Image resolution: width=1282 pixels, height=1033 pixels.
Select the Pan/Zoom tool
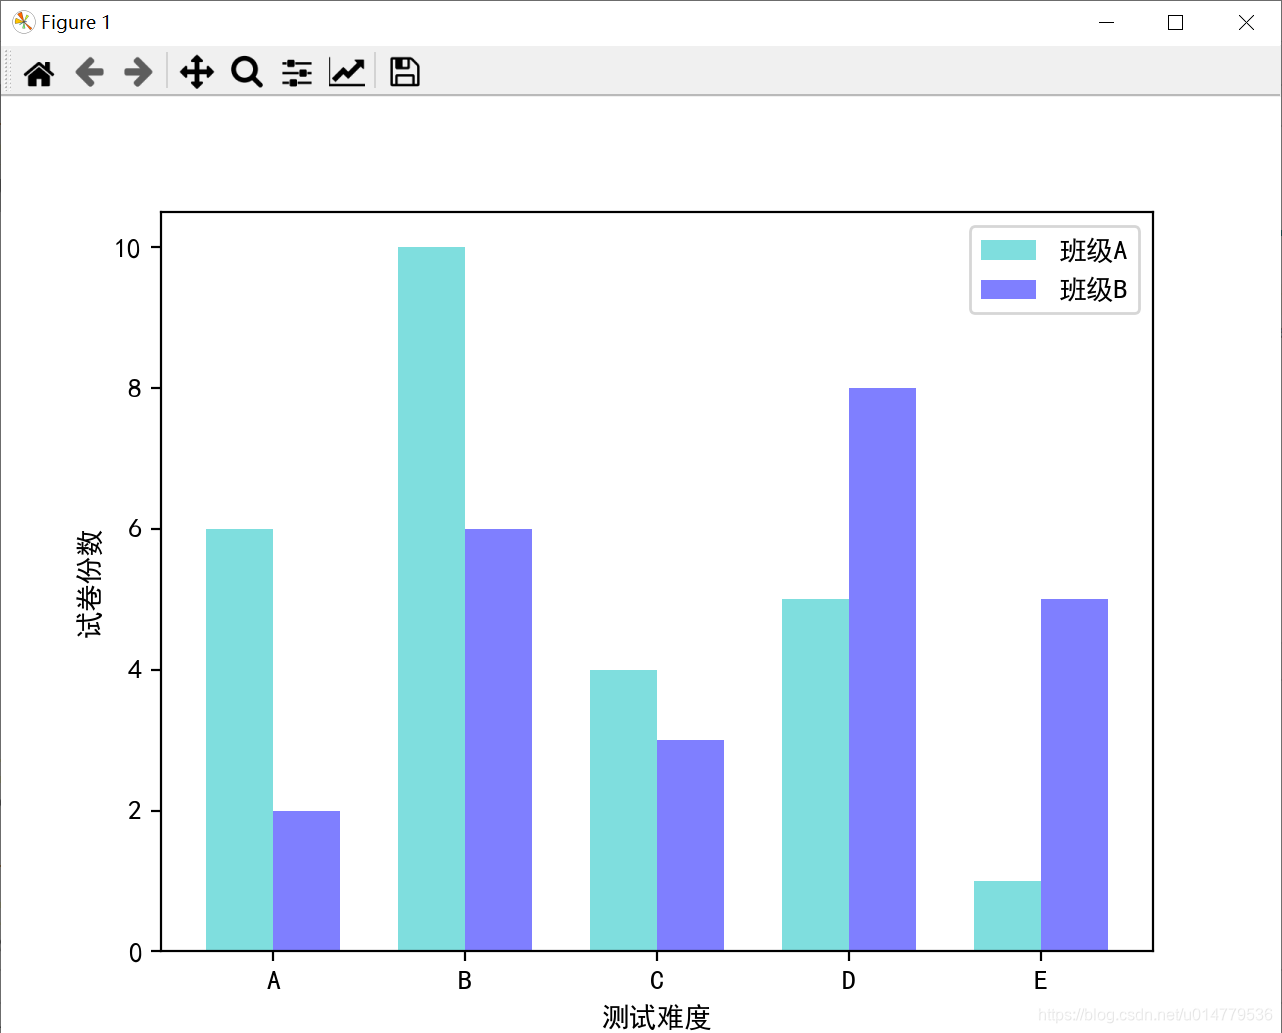[196, 71]
